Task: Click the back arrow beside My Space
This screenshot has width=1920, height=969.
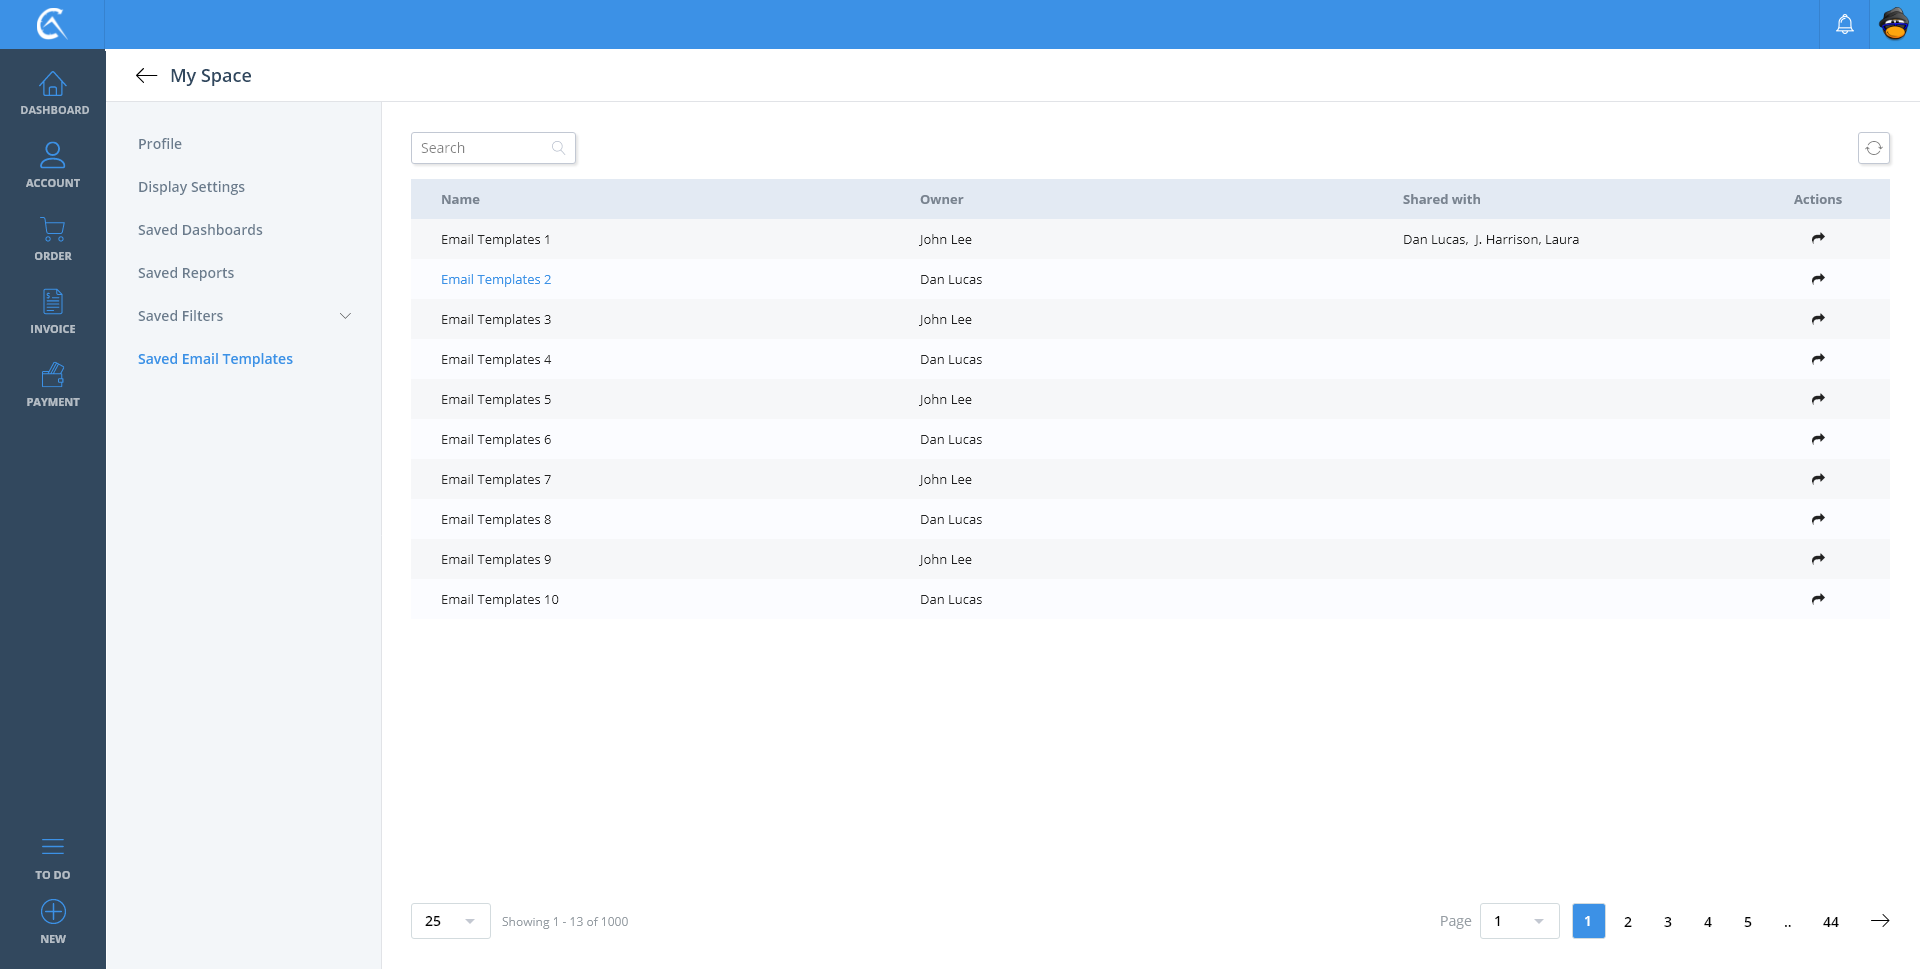Action: pyautogui.click(x=146, y=76)
